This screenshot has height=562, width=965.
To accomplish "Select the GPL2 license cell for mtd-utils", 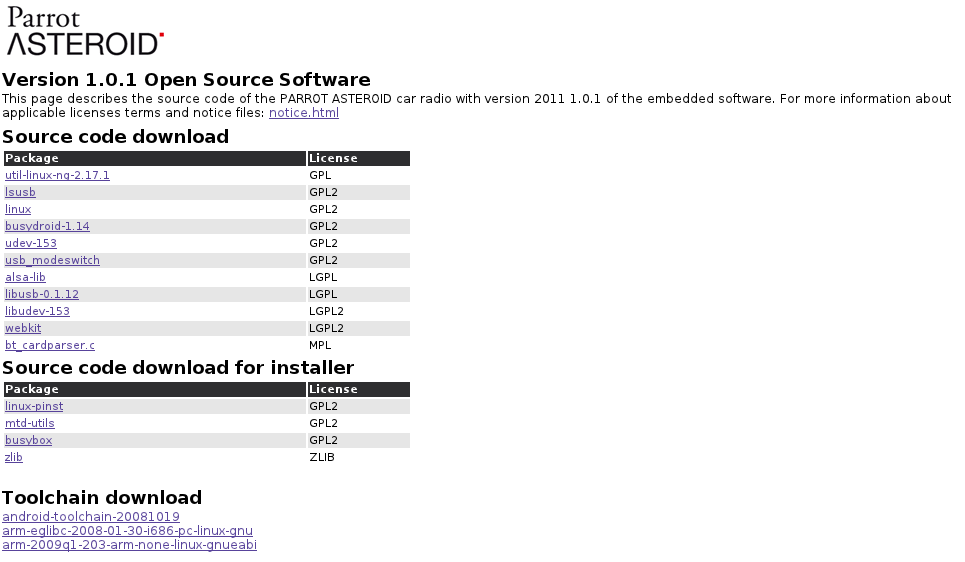I will point(359,424).
